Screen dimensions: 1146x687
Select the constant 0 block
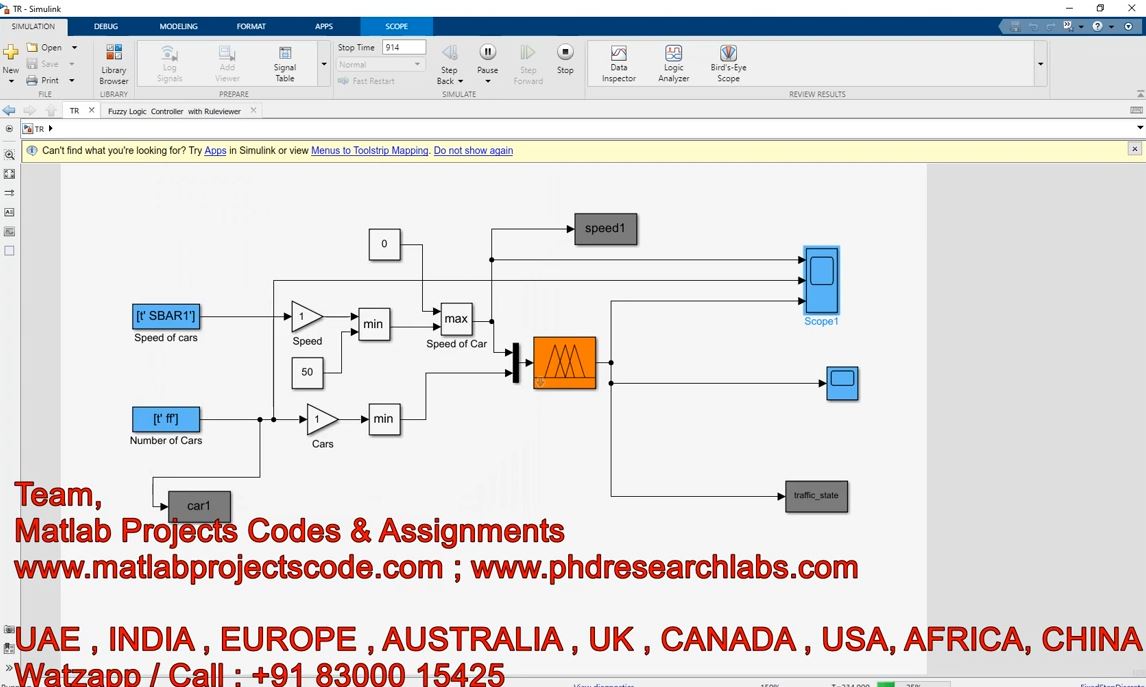click(384, 244)
